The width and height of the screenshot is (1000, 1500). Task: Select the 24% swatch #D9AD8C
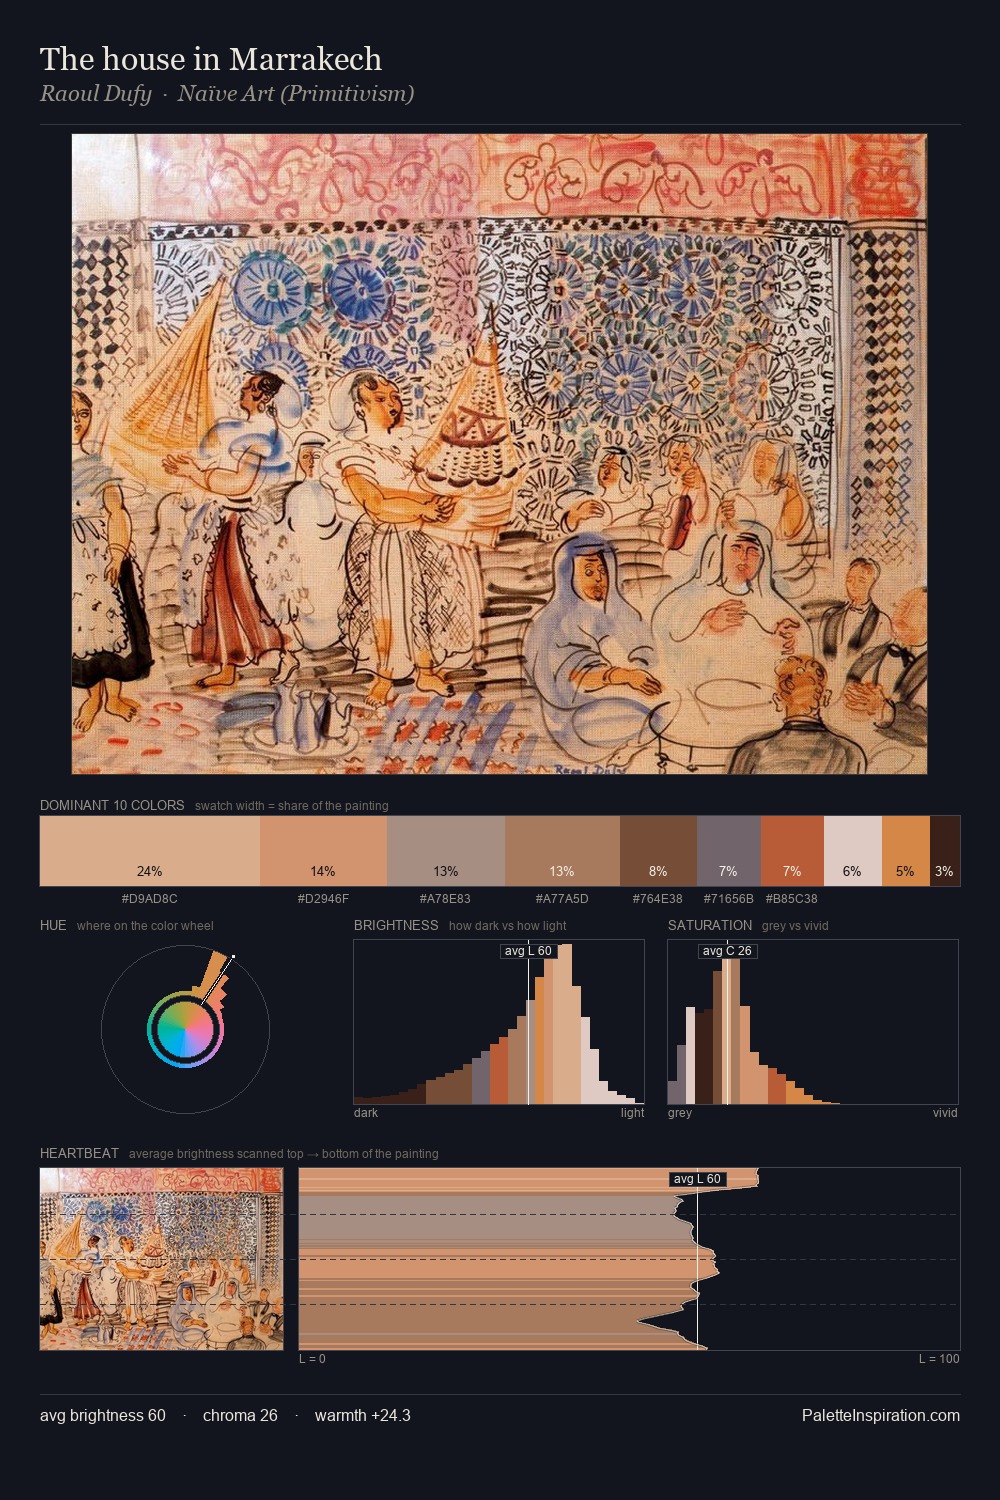150,851
